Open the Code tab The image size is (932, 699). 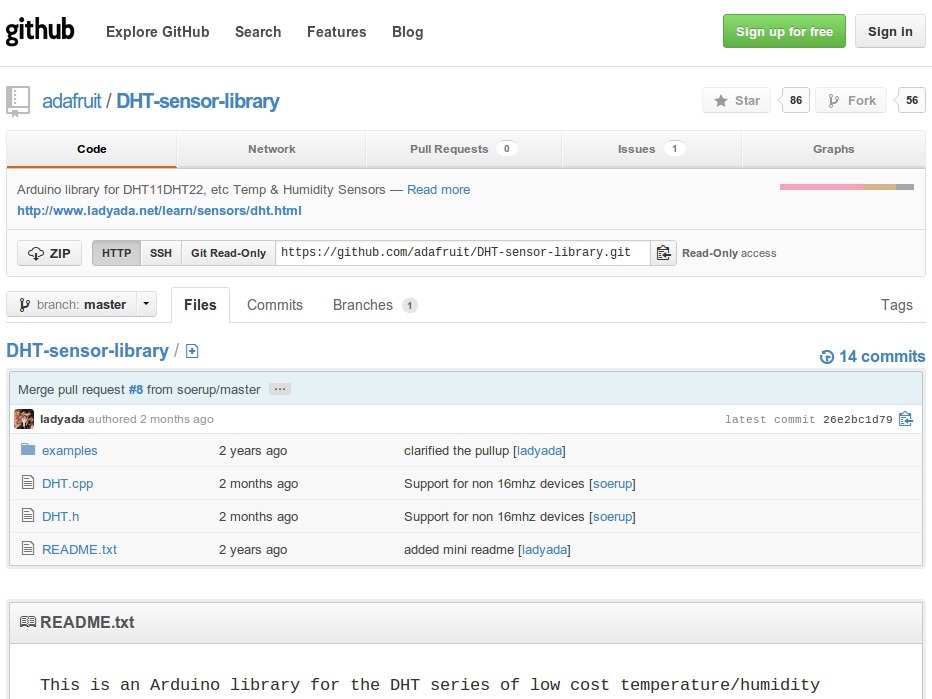point(92,149)
